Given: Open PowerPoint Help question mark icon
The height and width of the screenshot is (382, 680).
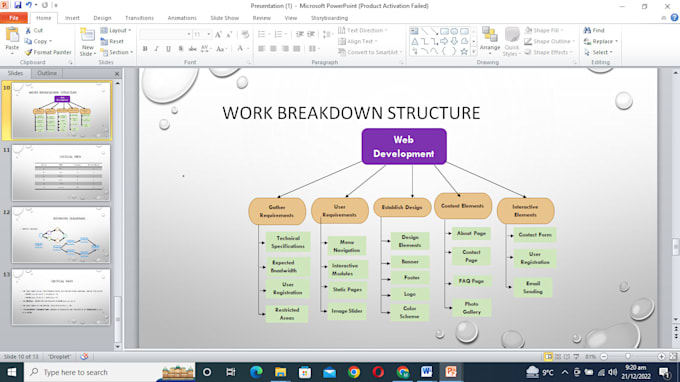Looking at the screenshot, I should [x=674, y=18].
